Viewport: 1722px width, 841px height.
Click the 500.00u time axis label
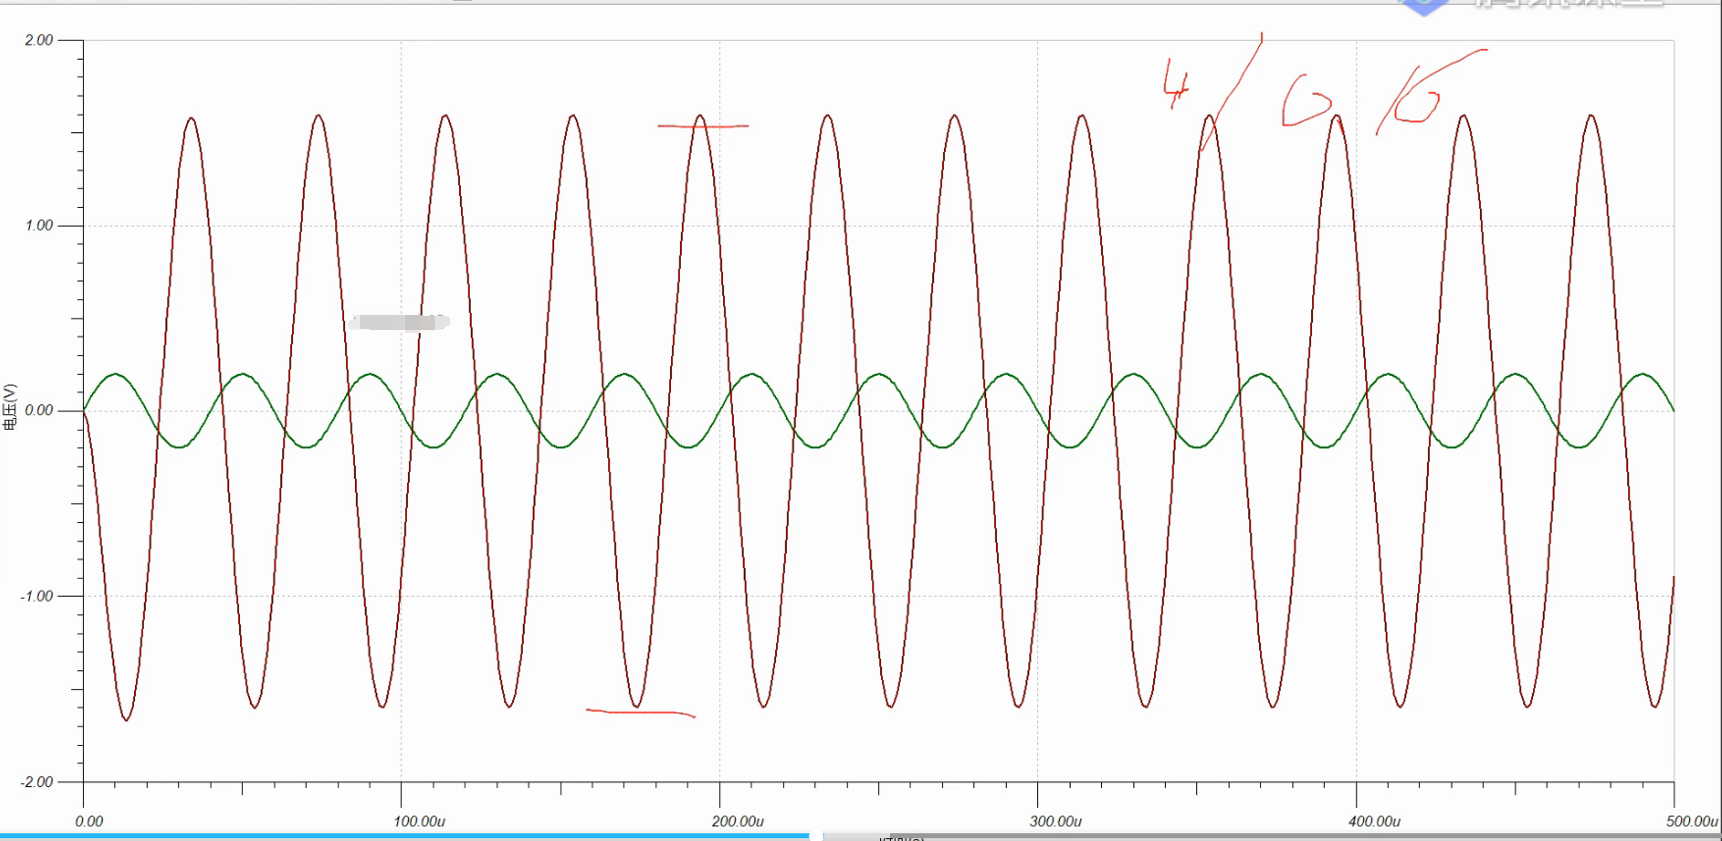click(1693, 821)
